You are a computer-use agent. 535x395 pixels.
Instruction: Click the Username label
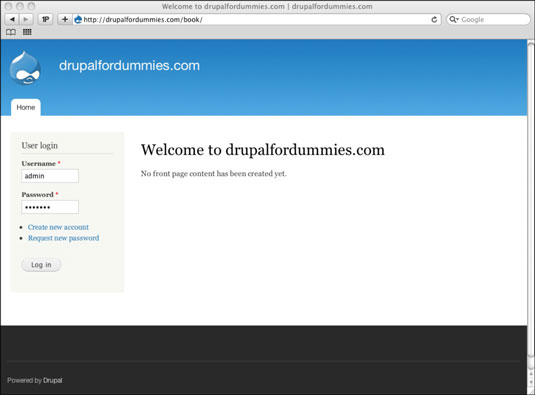tap(39, 164)
